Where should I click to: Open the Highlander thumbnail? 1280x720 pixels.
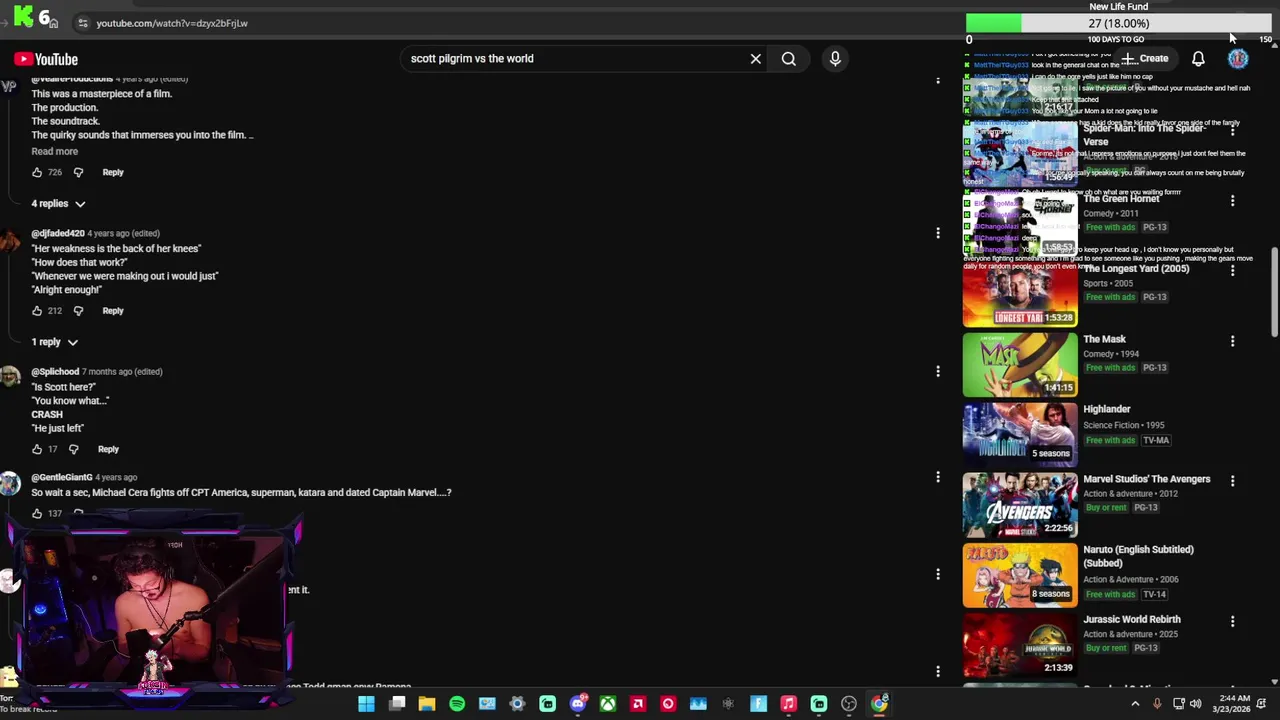[x=1020, y=435]
